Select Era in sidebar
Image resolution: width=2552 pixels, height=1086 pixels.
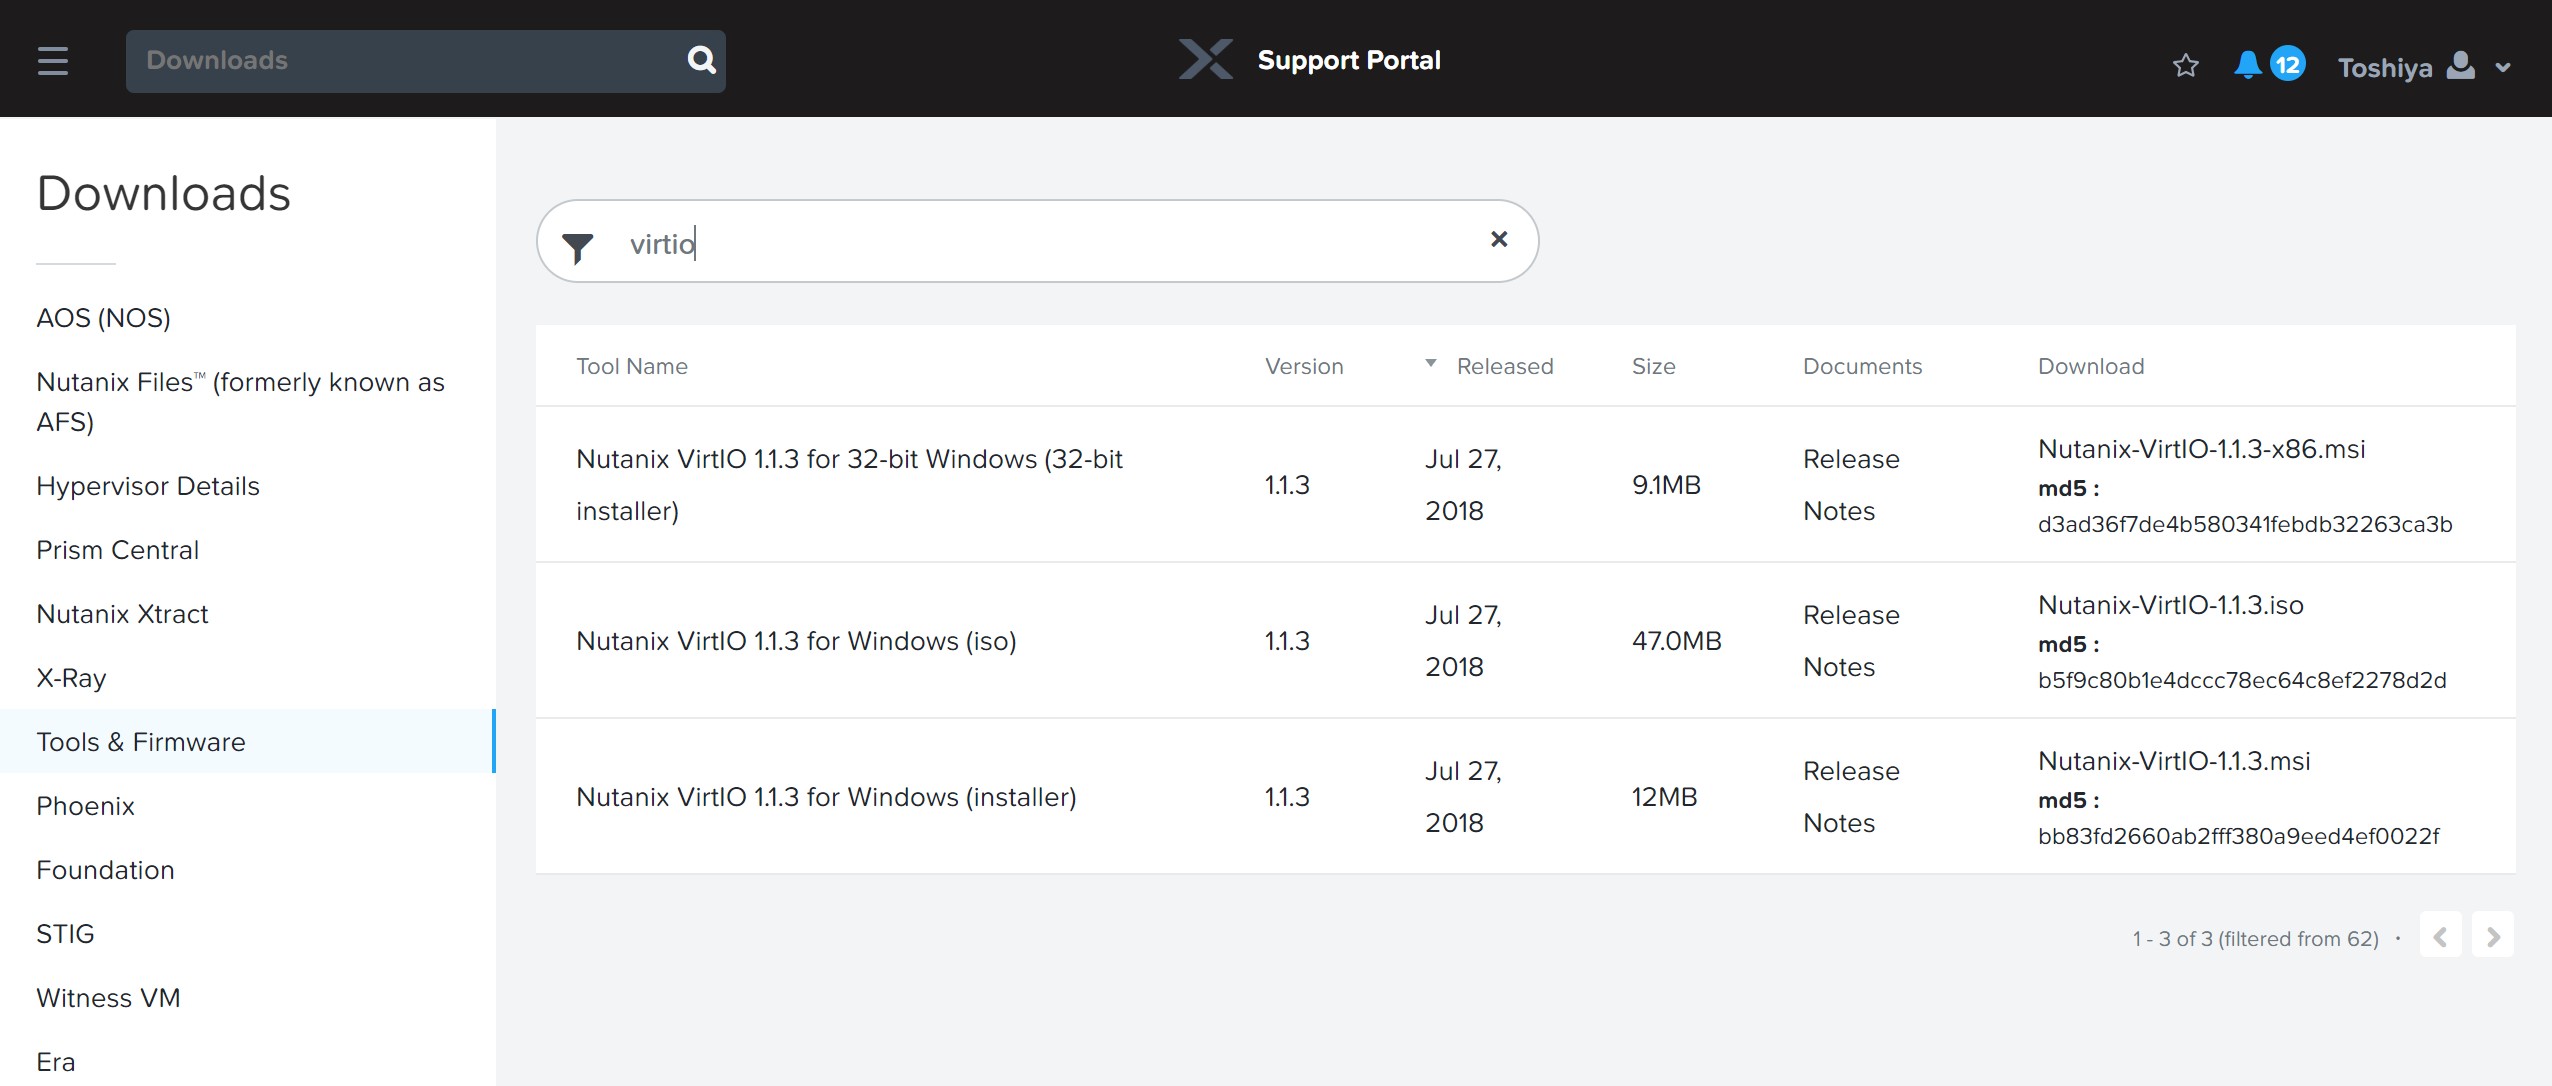point(56,1062)
